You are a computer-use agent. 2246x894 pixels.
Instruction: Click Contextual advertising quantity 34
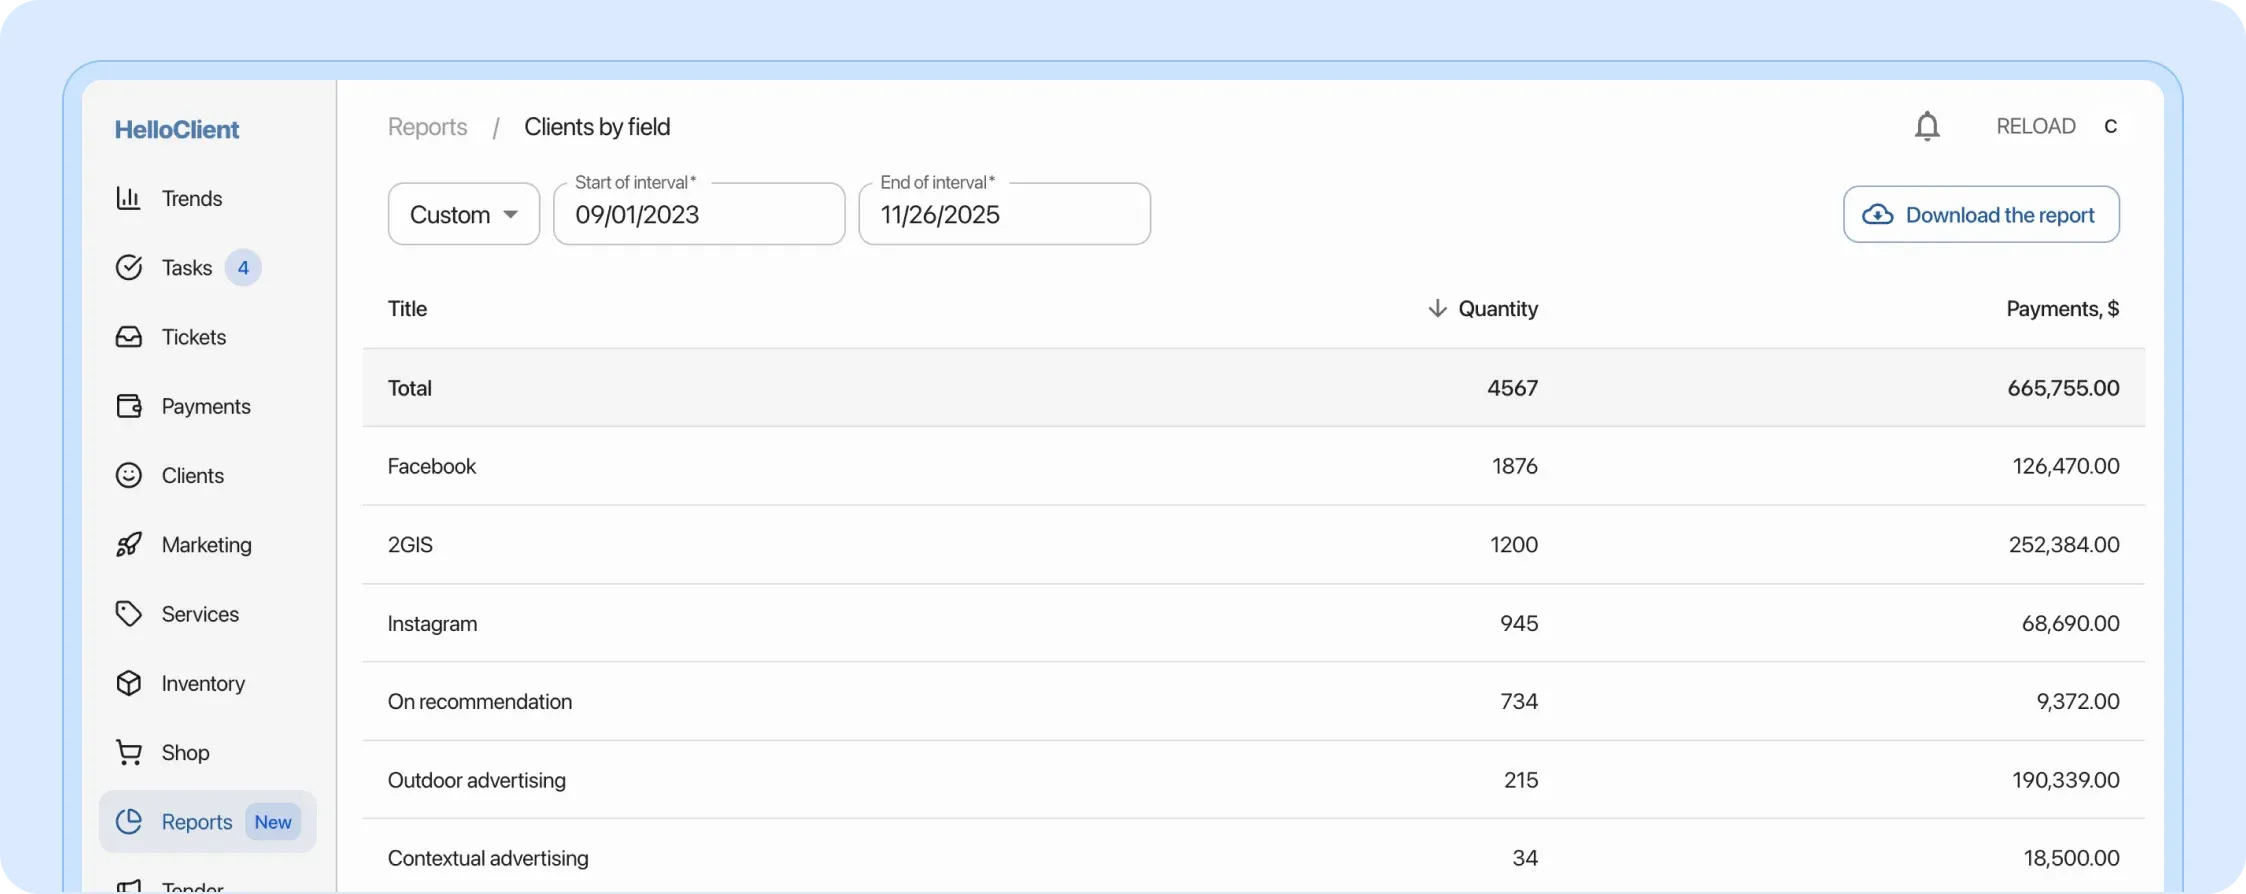coord(1525,858)
